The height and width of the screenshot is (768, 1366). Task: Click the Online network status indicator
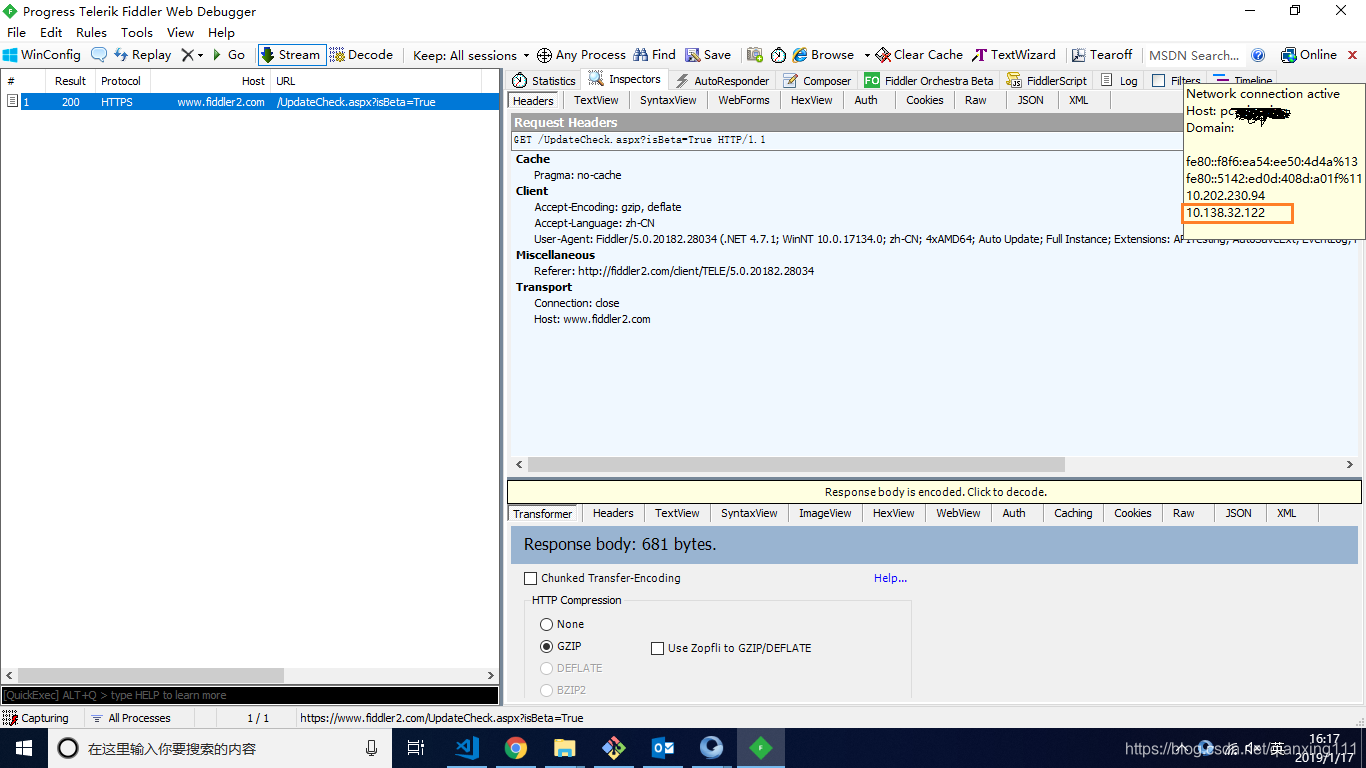pos(1308,55)
